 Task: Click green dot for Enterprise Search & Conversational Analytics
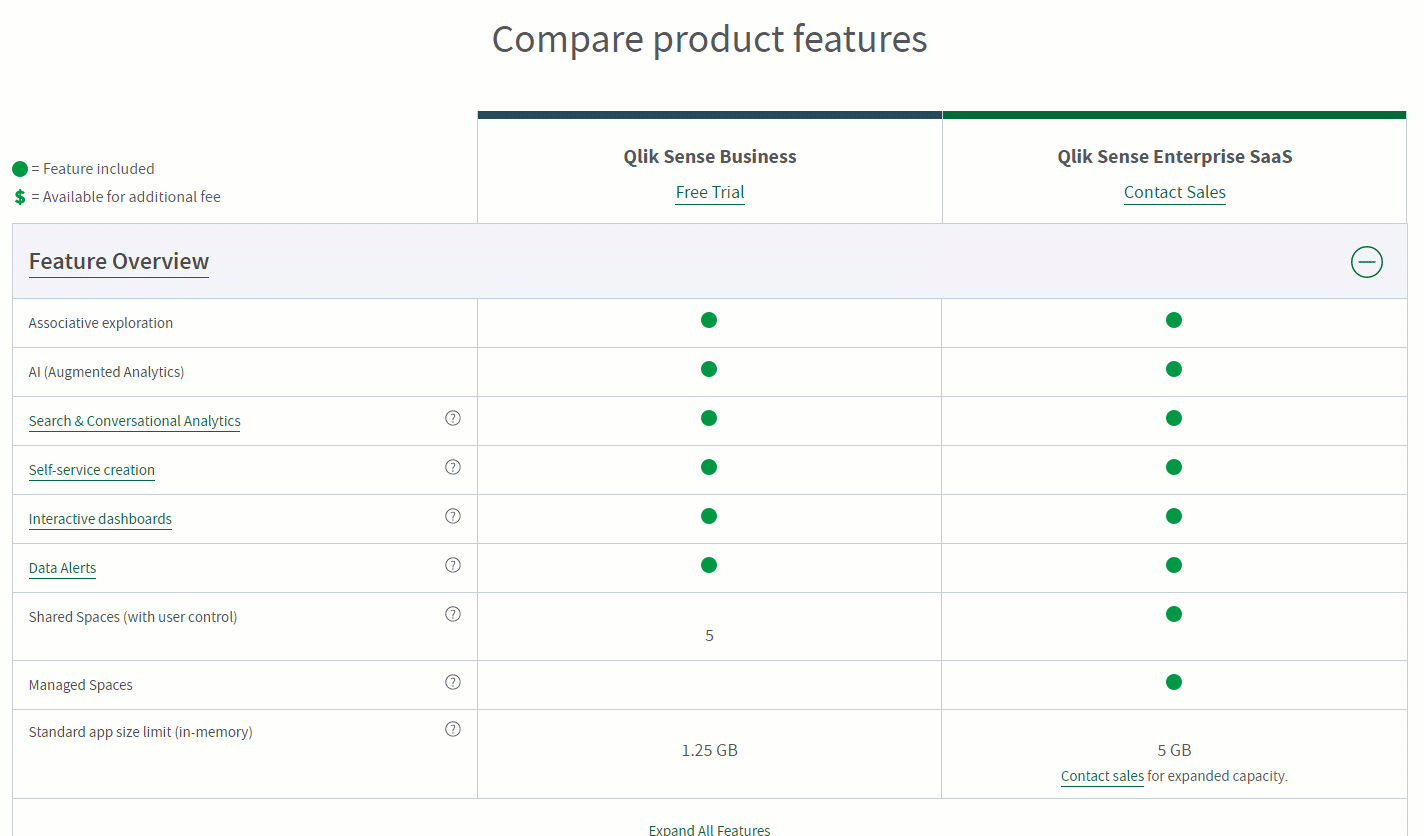pyautogui.click(x=1174, y=418)
